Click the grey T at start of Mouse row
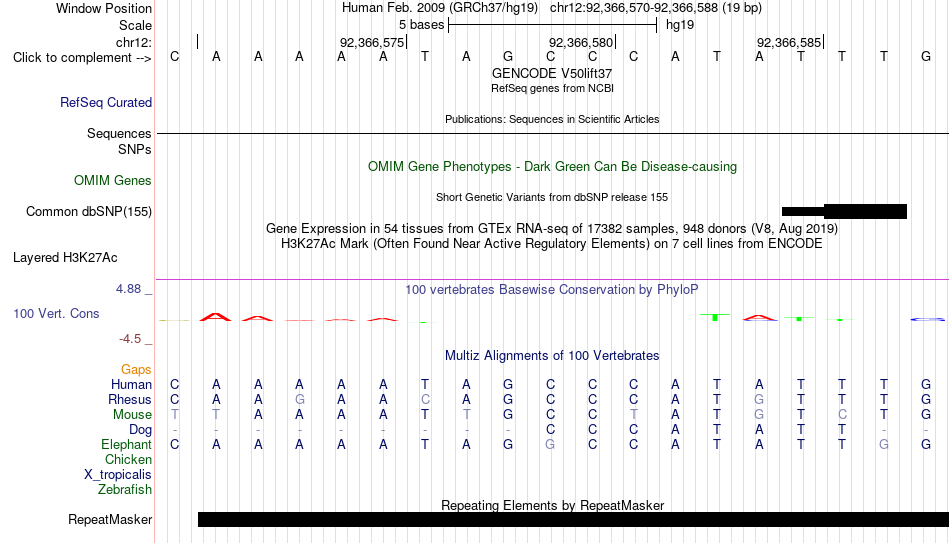The width and height of the screenshot is (950, 543). [174, 415]
